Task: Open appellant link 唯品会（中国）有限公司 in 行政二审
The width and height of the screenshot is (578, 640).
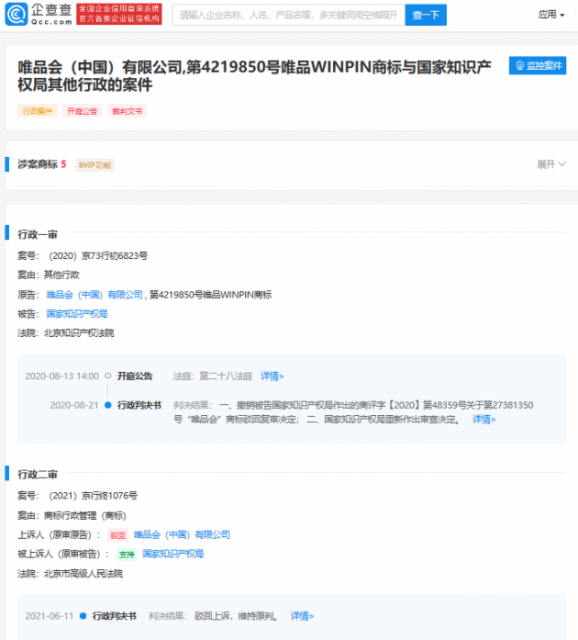Action: pyautogui.click(x=182, y=535)
